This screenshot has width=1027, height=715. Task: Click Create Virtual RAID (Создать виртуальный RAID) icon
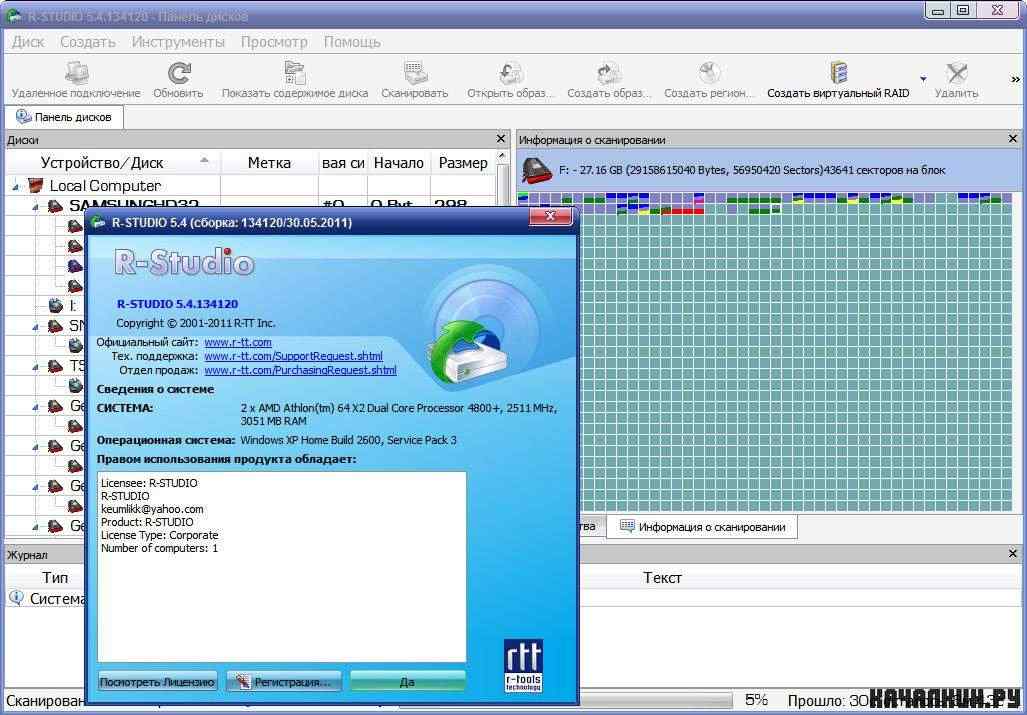838,73
